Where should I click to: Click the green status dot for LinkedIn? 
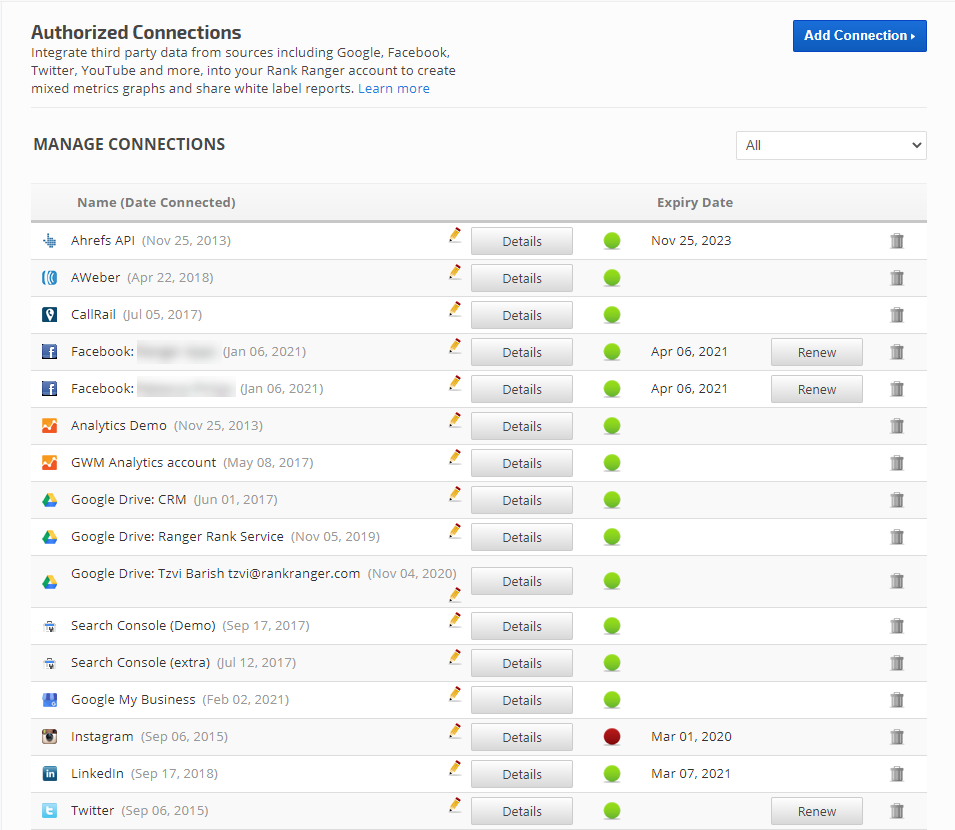(612, 774)
